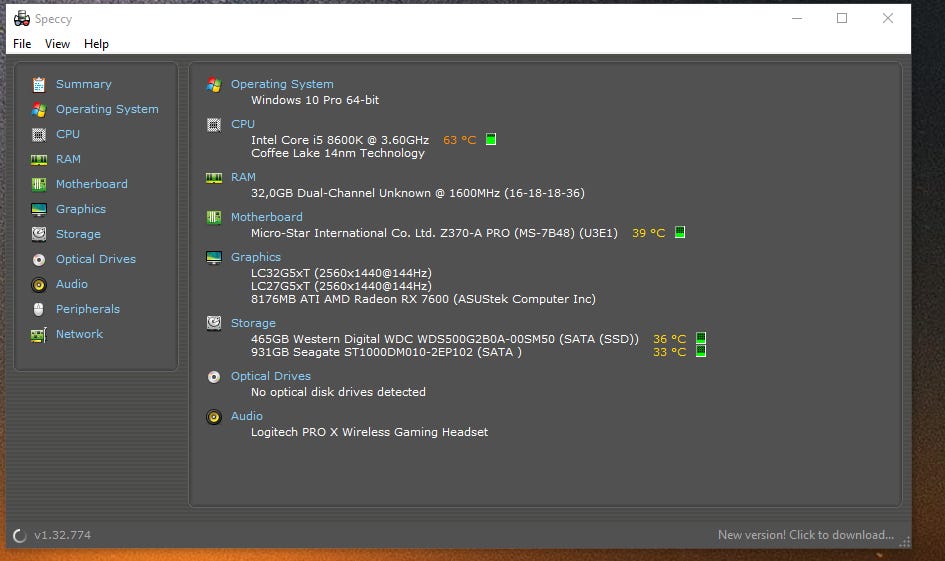Open the Peripherals mouse icon

coord(39,309)
